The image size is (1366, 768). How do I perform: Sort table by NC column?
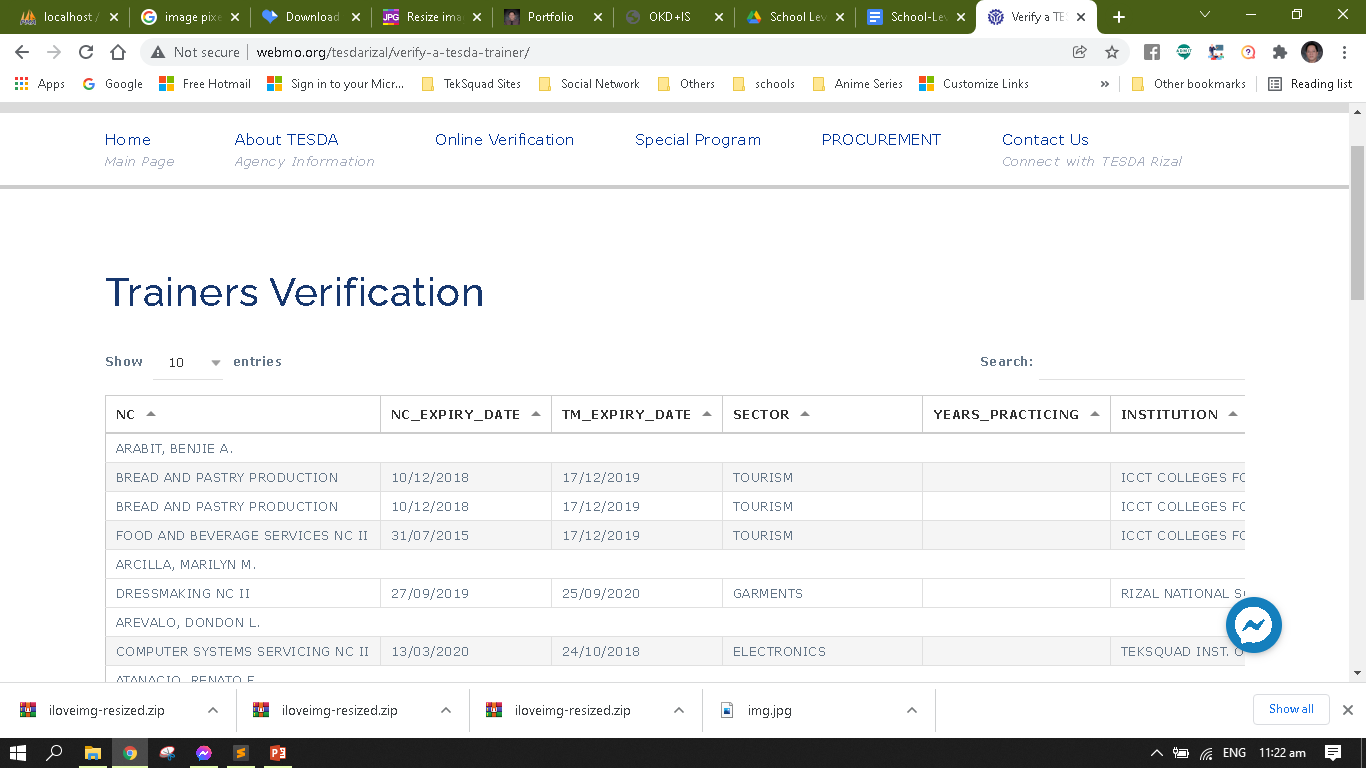coord(242,414)
